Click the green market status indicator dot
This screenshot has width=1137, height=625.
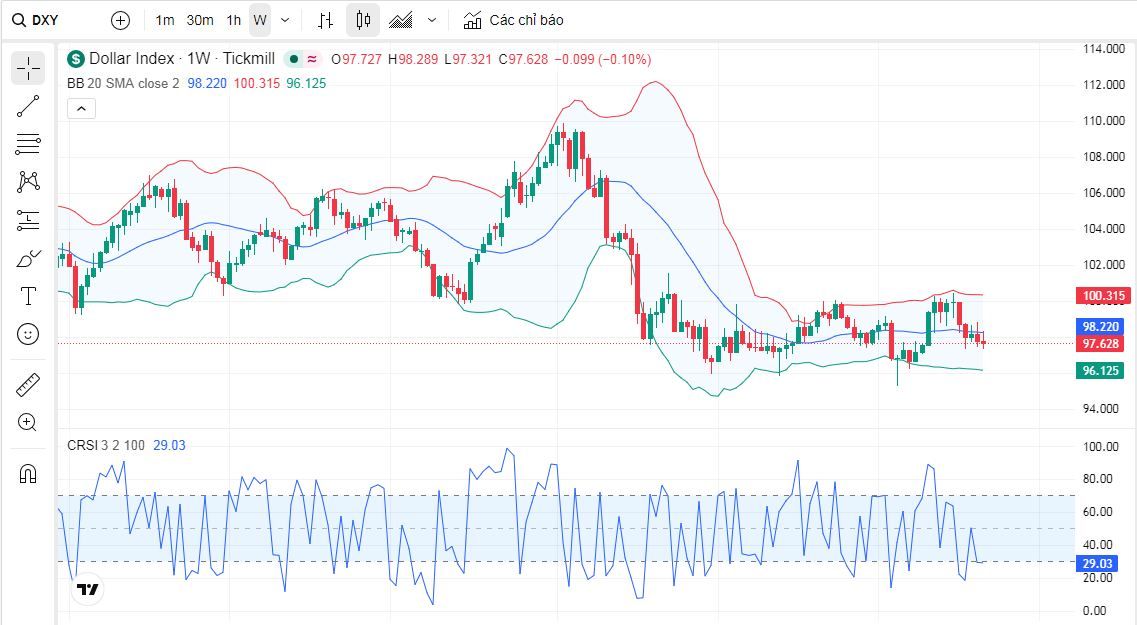tap(294, 59)
